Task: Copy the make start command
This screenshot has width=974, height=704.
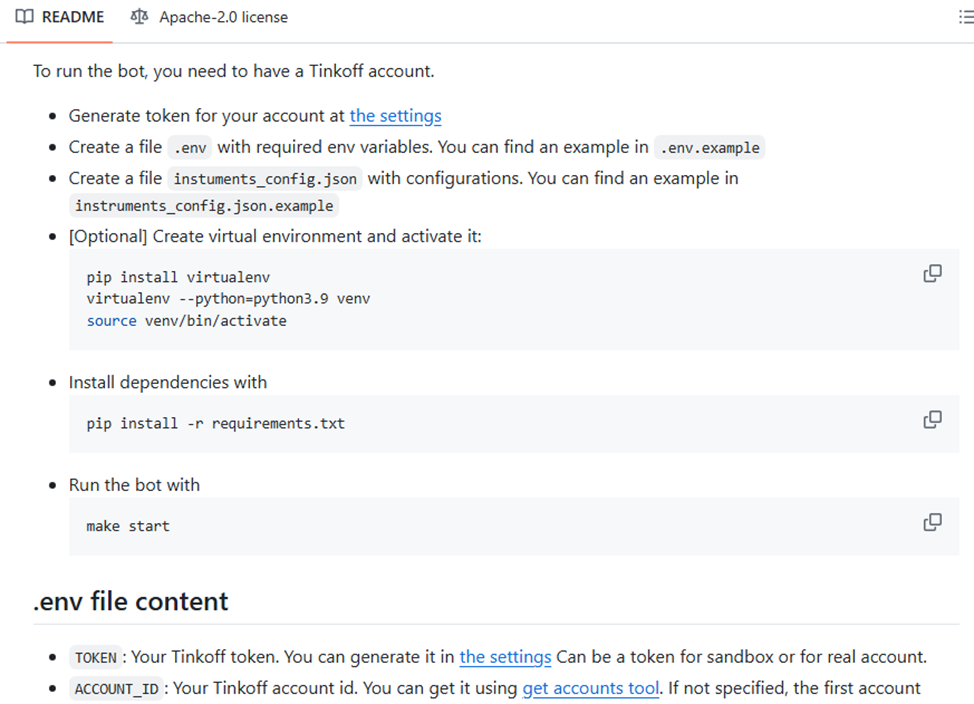Action: pyautogui.click(x=932, y=523)
